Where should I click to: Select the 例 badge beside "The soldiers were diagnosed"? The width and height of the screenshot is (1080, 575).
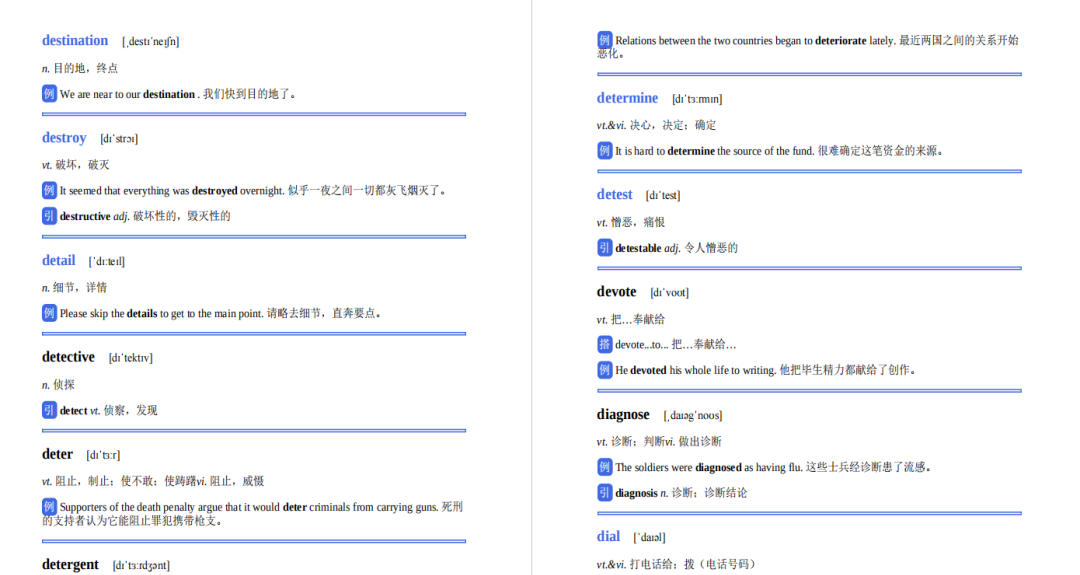pyautogui.click(x=604, y=467)
